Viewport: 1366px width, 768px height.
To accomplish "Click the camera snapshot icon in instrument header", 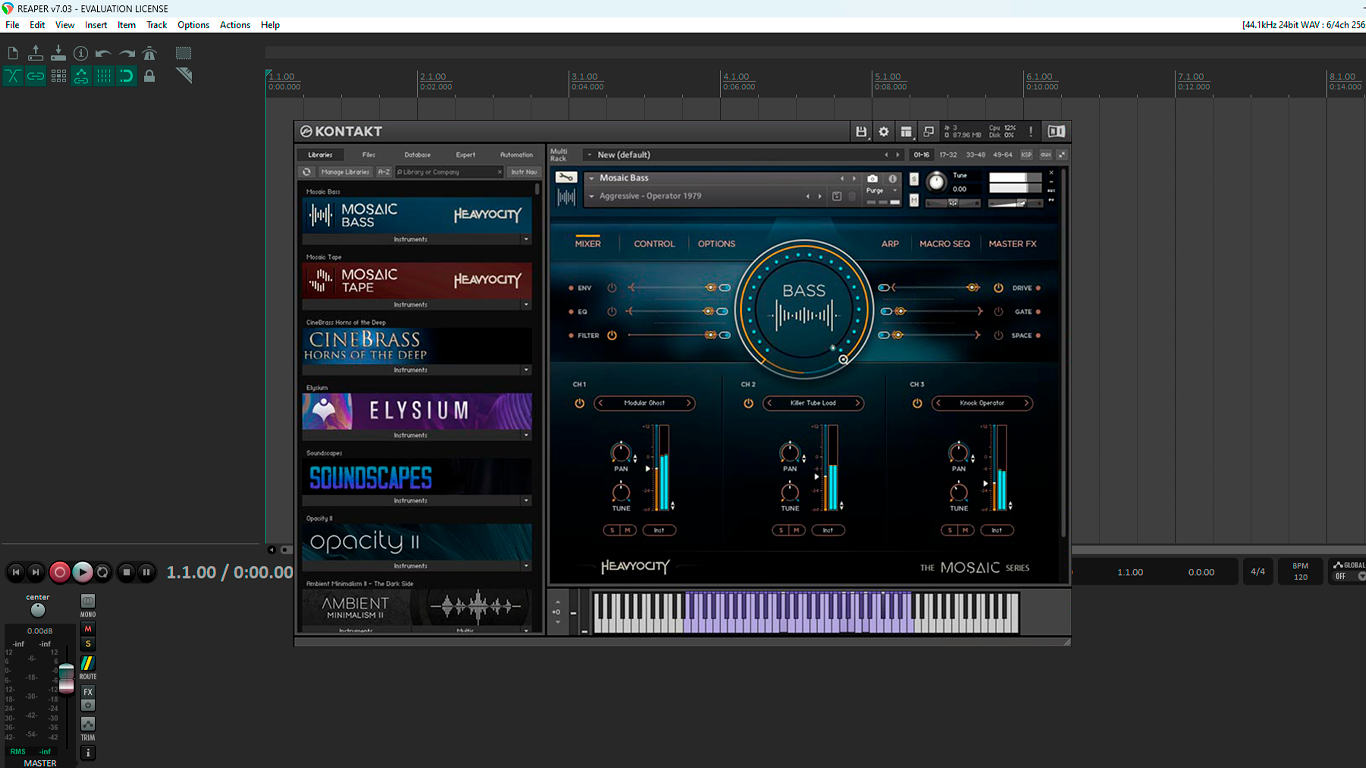I will (873, 179).
